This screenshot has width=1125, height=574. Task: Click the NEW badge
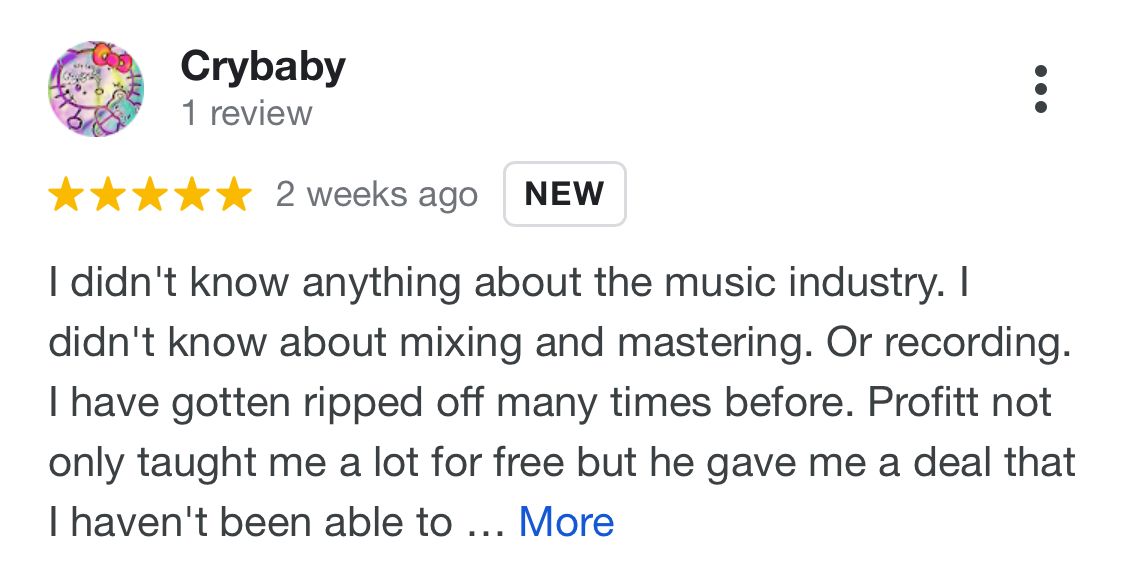click(x=564, y=194)
